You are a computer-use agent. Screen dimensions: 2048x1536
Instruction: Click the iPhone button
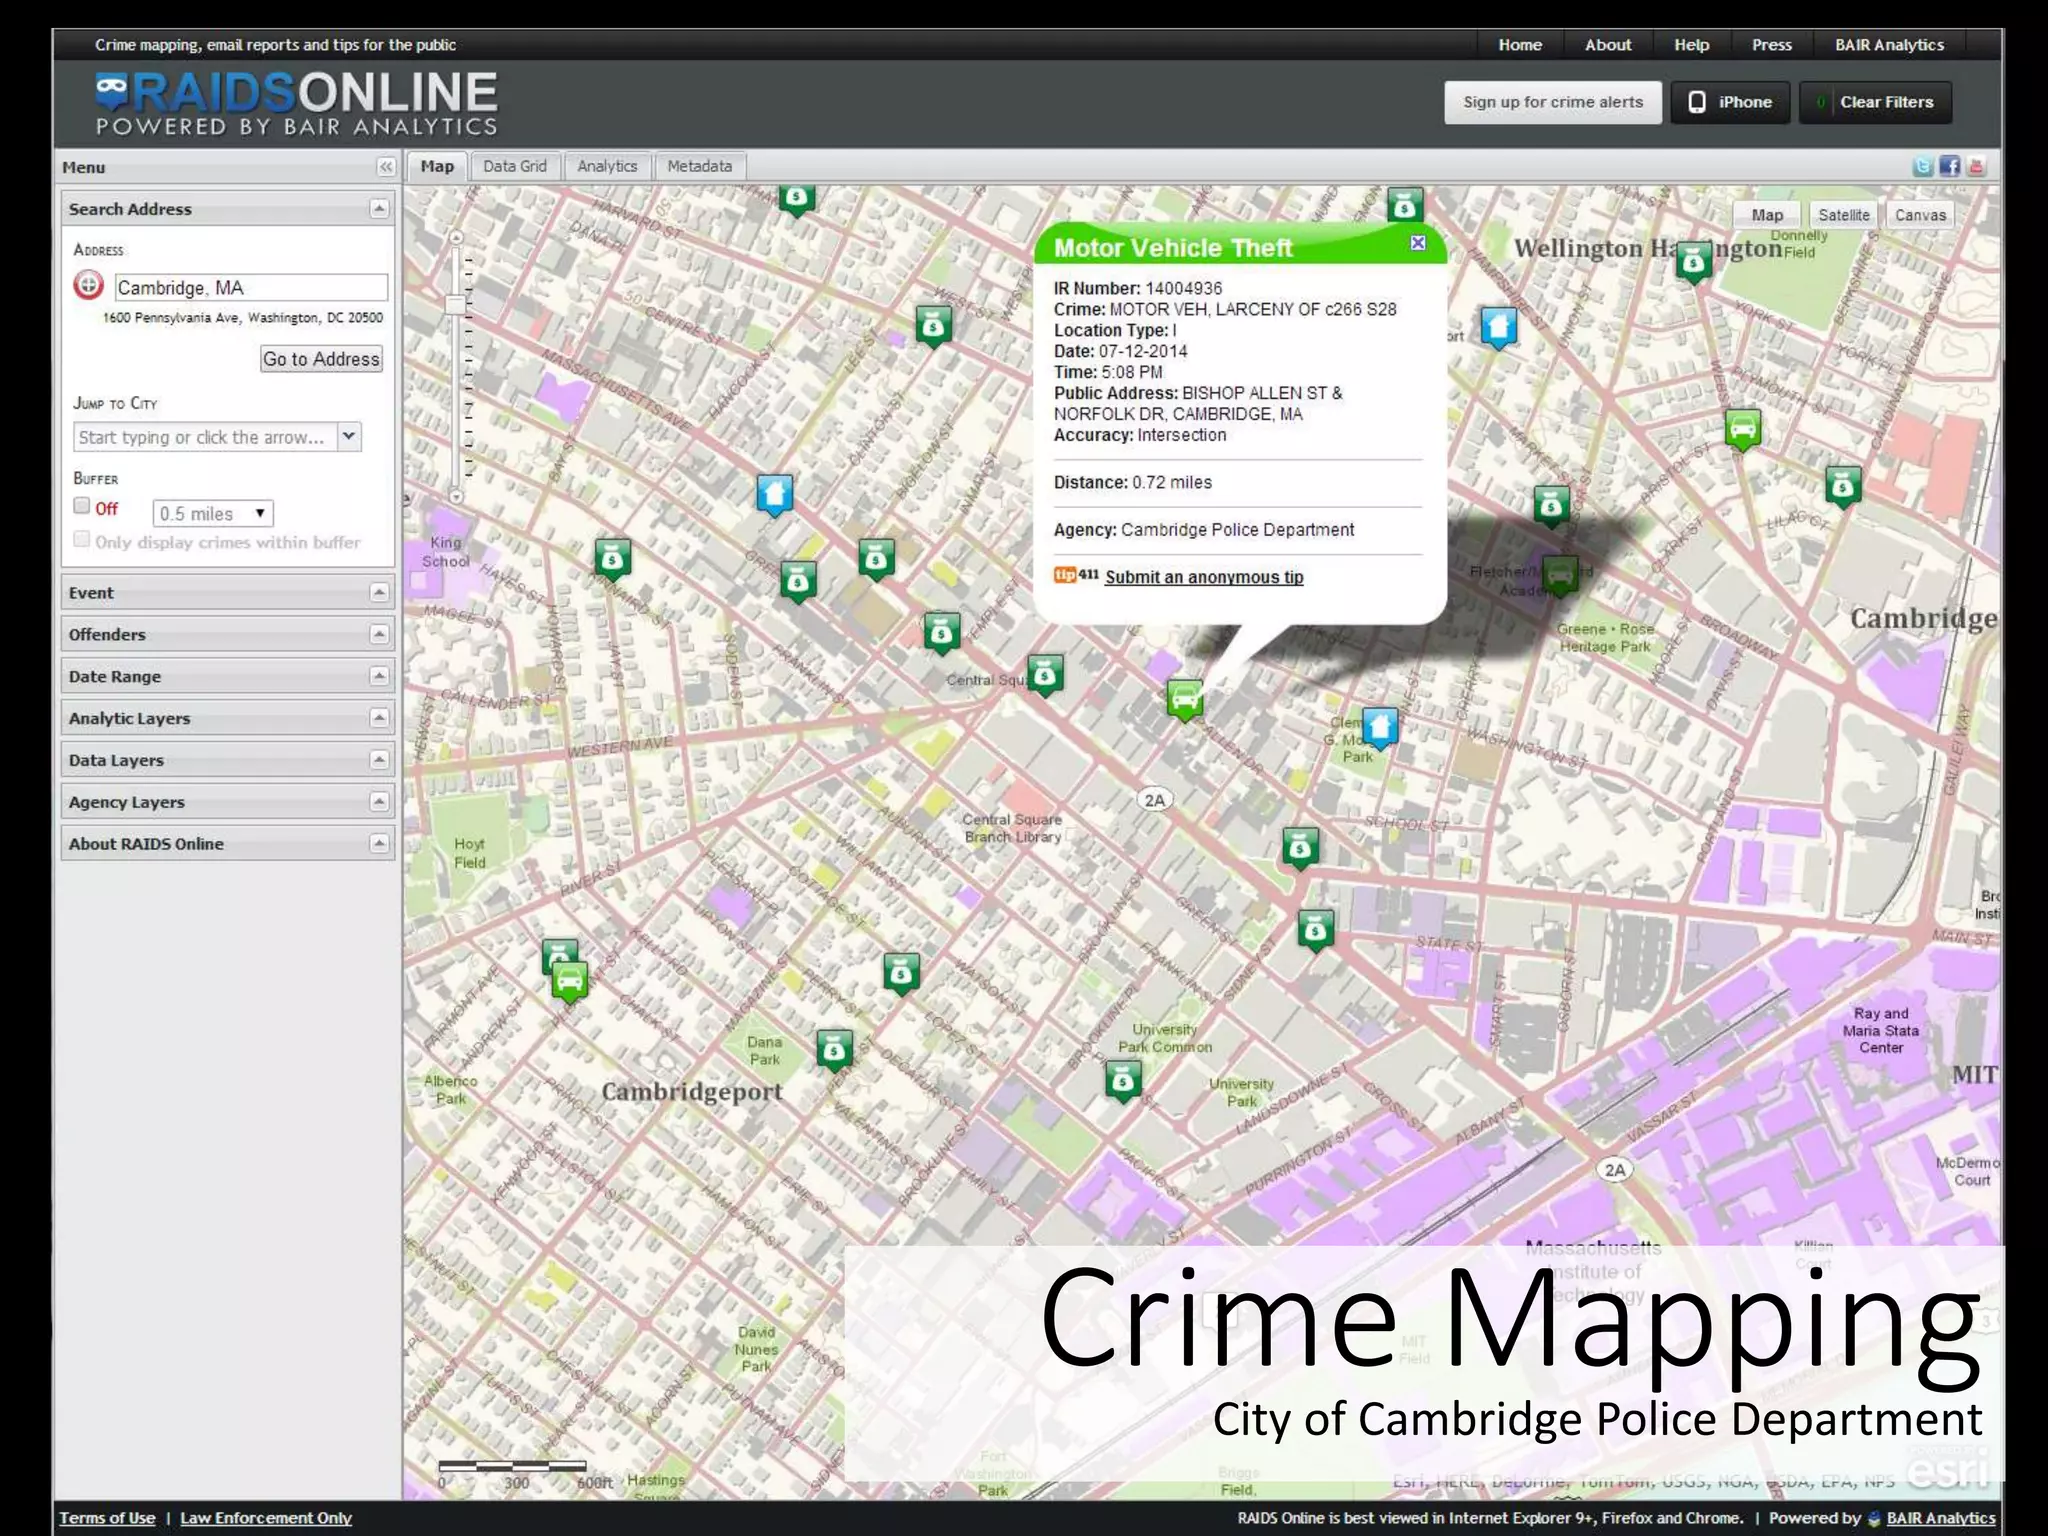[1730, 102]
